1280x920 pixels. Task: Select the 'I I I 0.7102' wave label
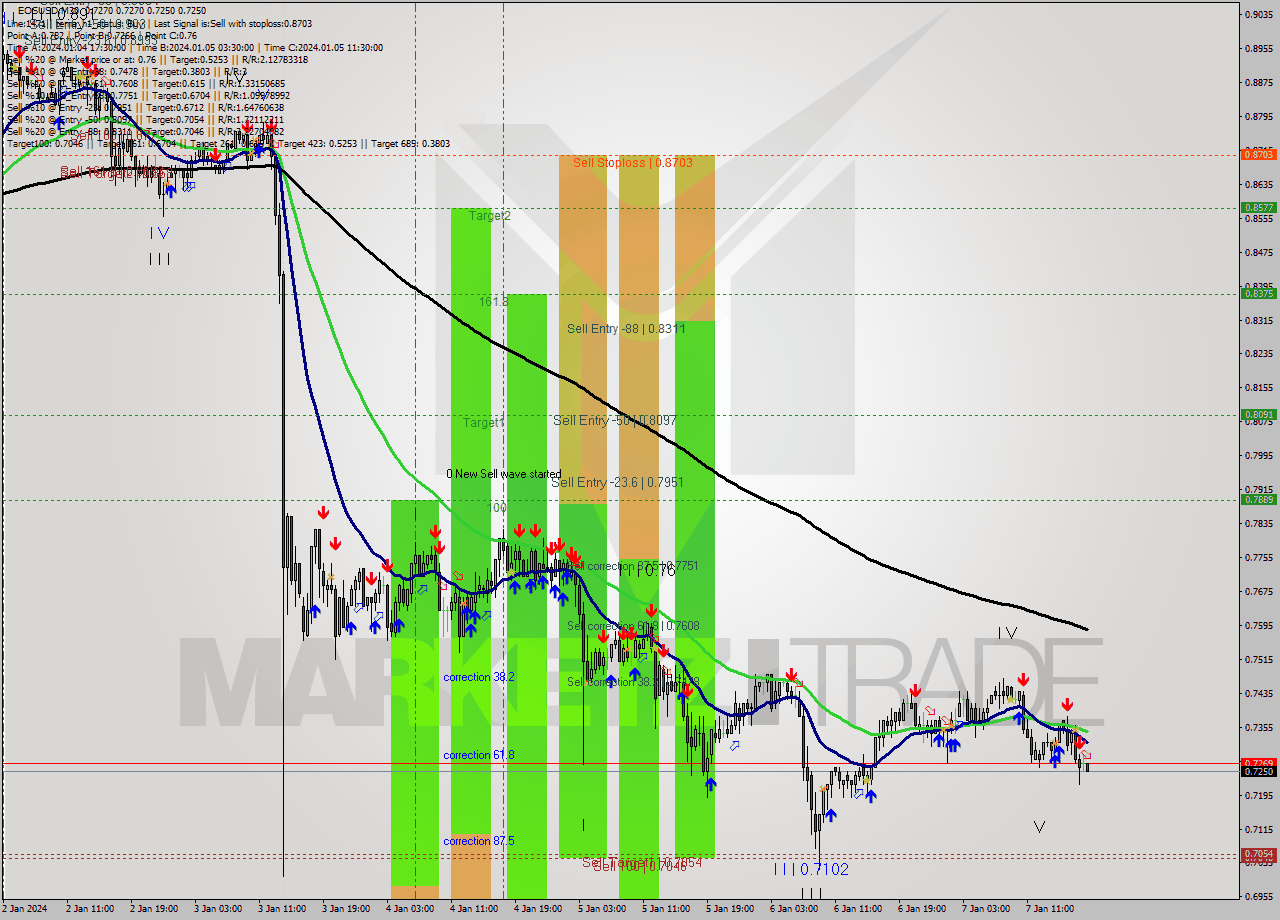[811, 870]
